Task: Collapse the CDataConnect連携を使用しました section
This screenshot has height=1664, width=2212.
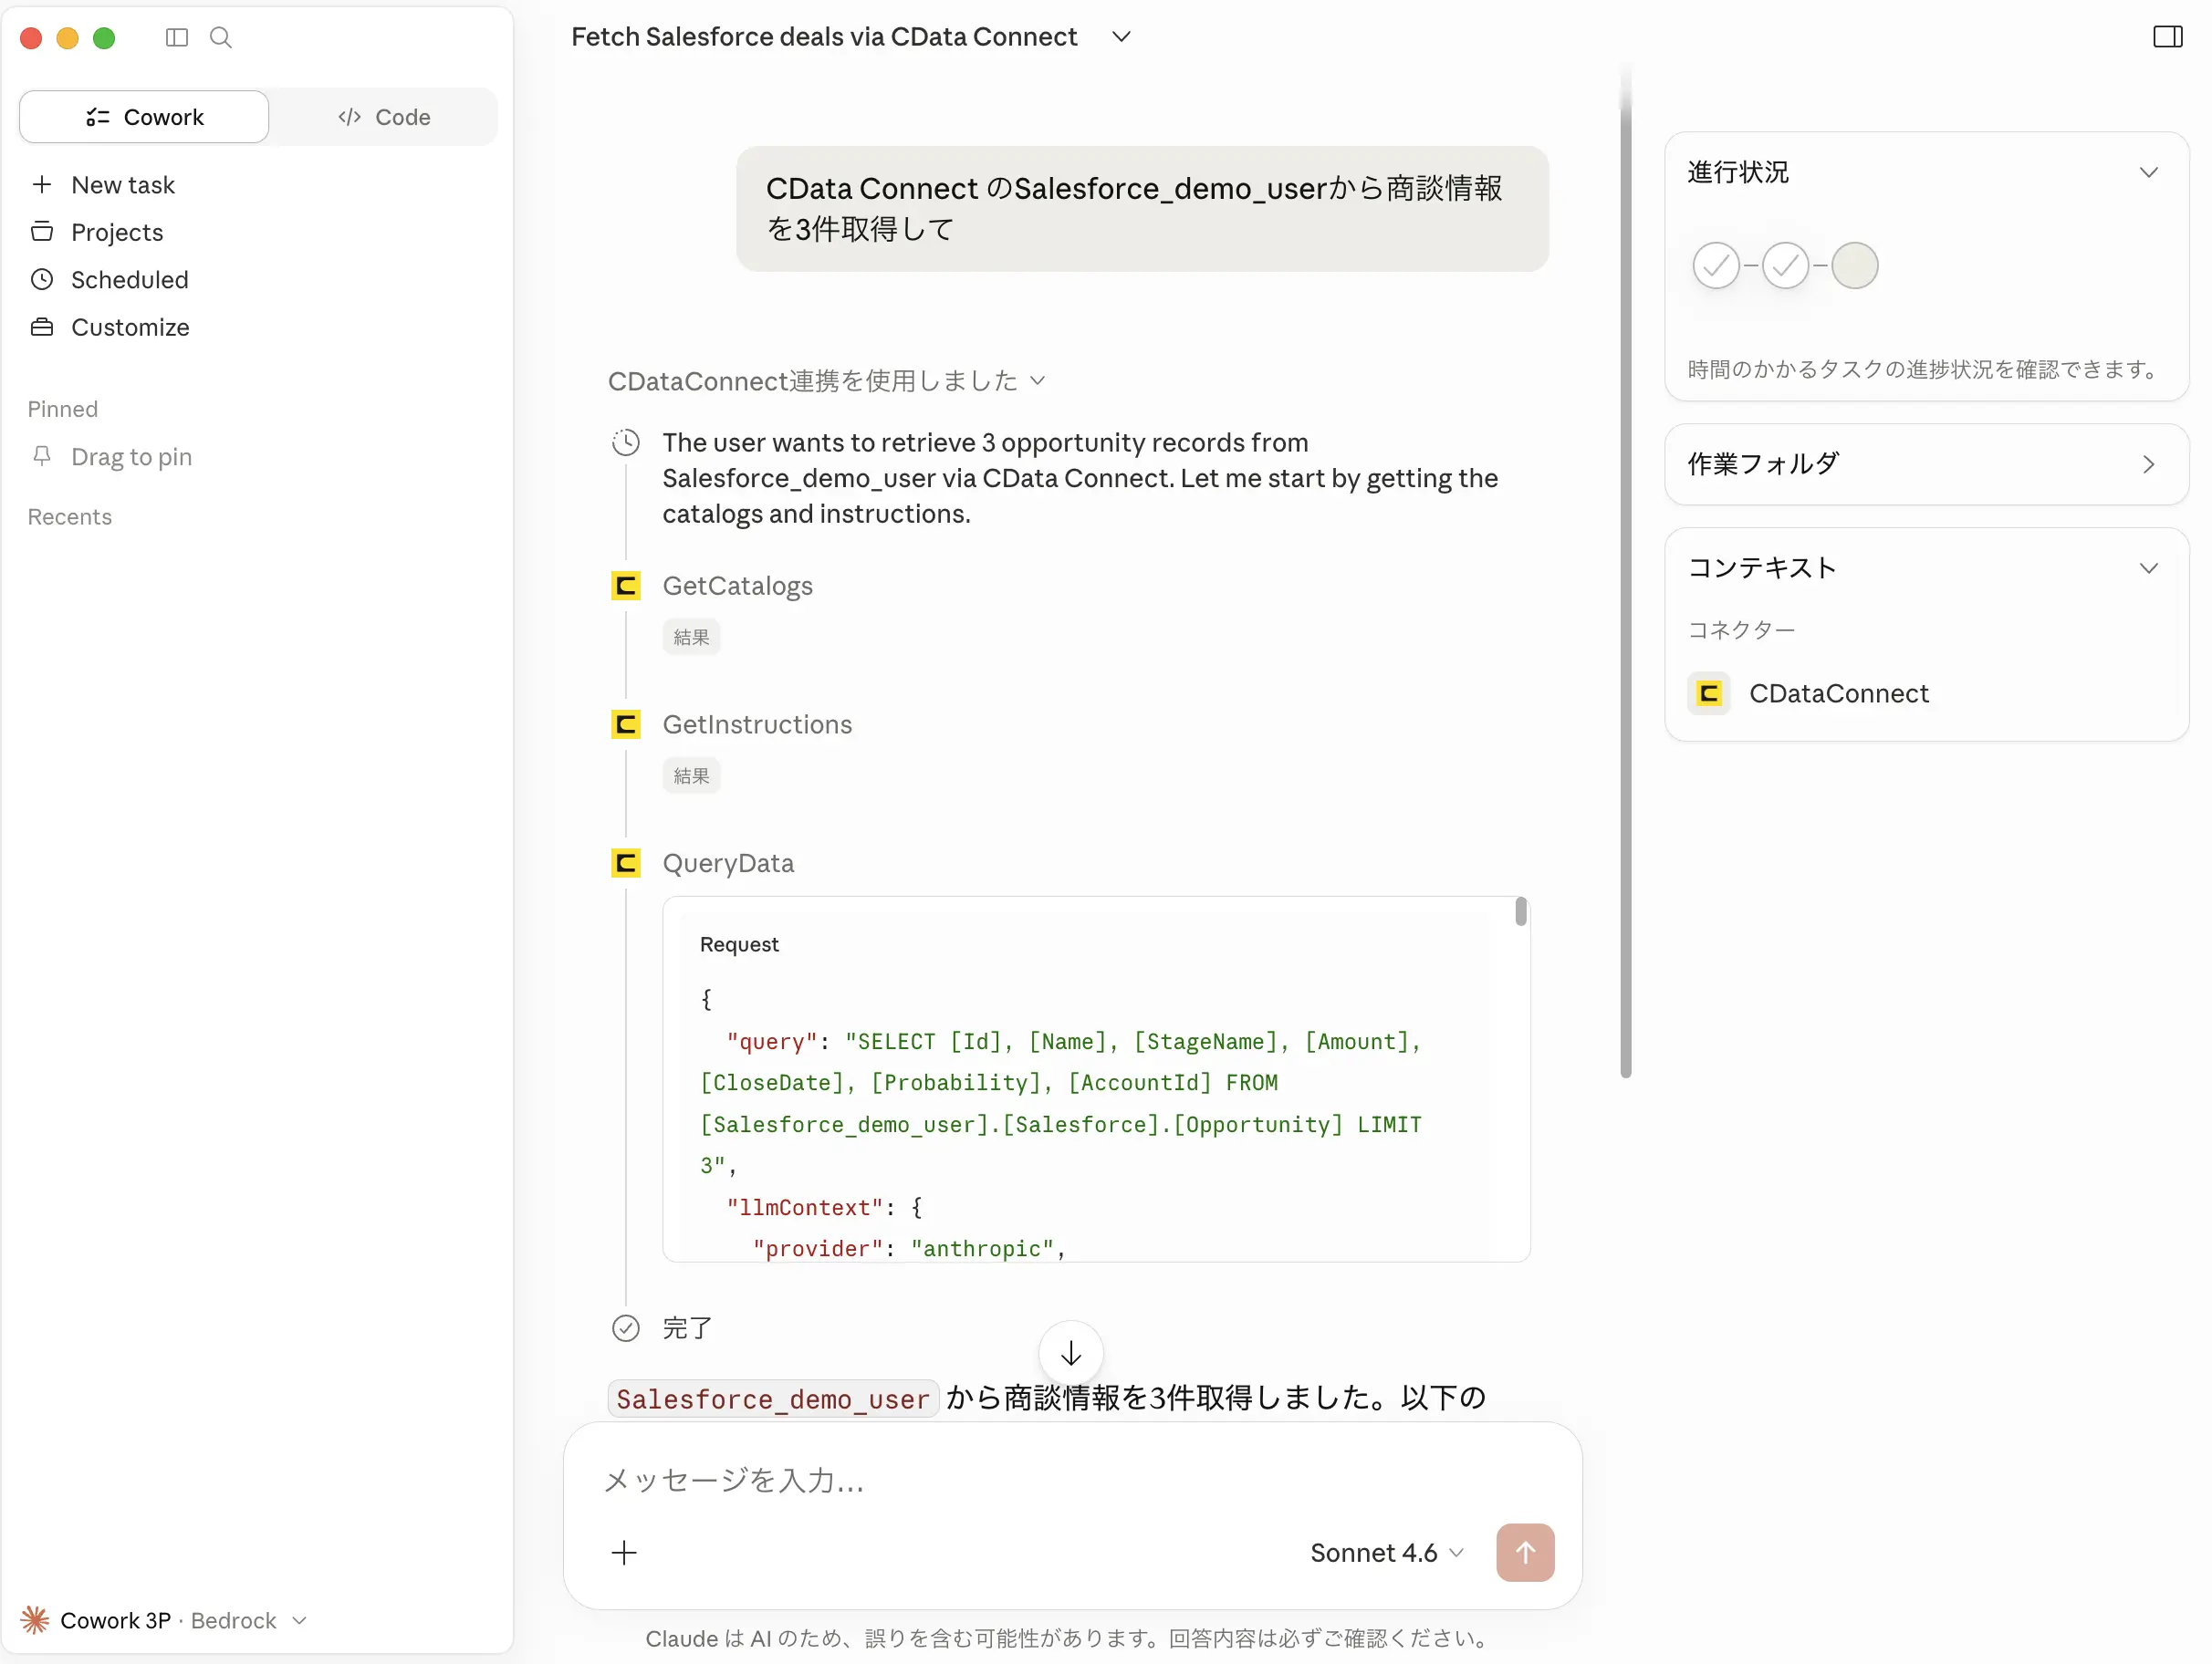Action: [827, 380]
